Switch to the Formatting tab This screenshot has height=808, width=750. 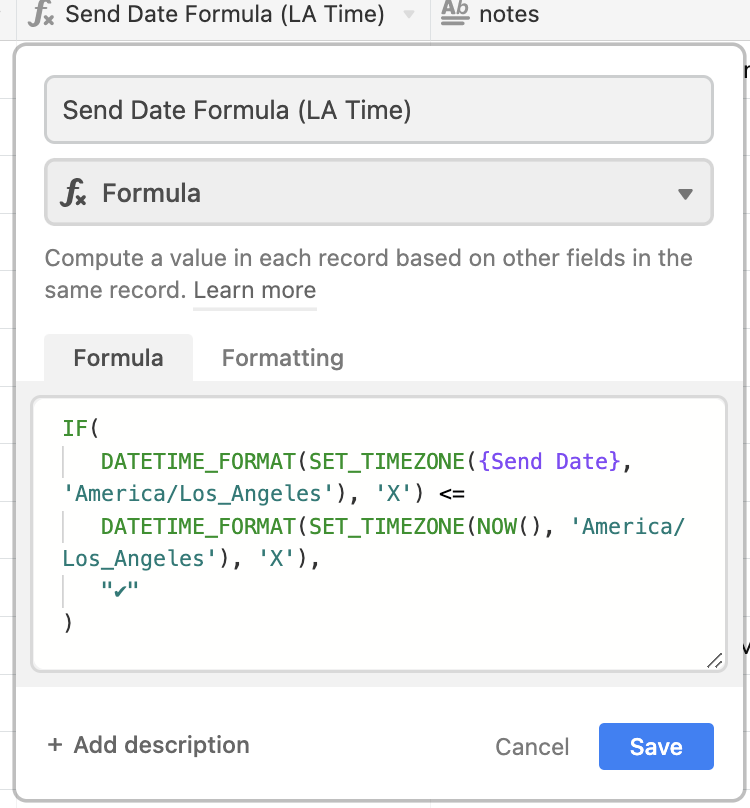[282, 358]
